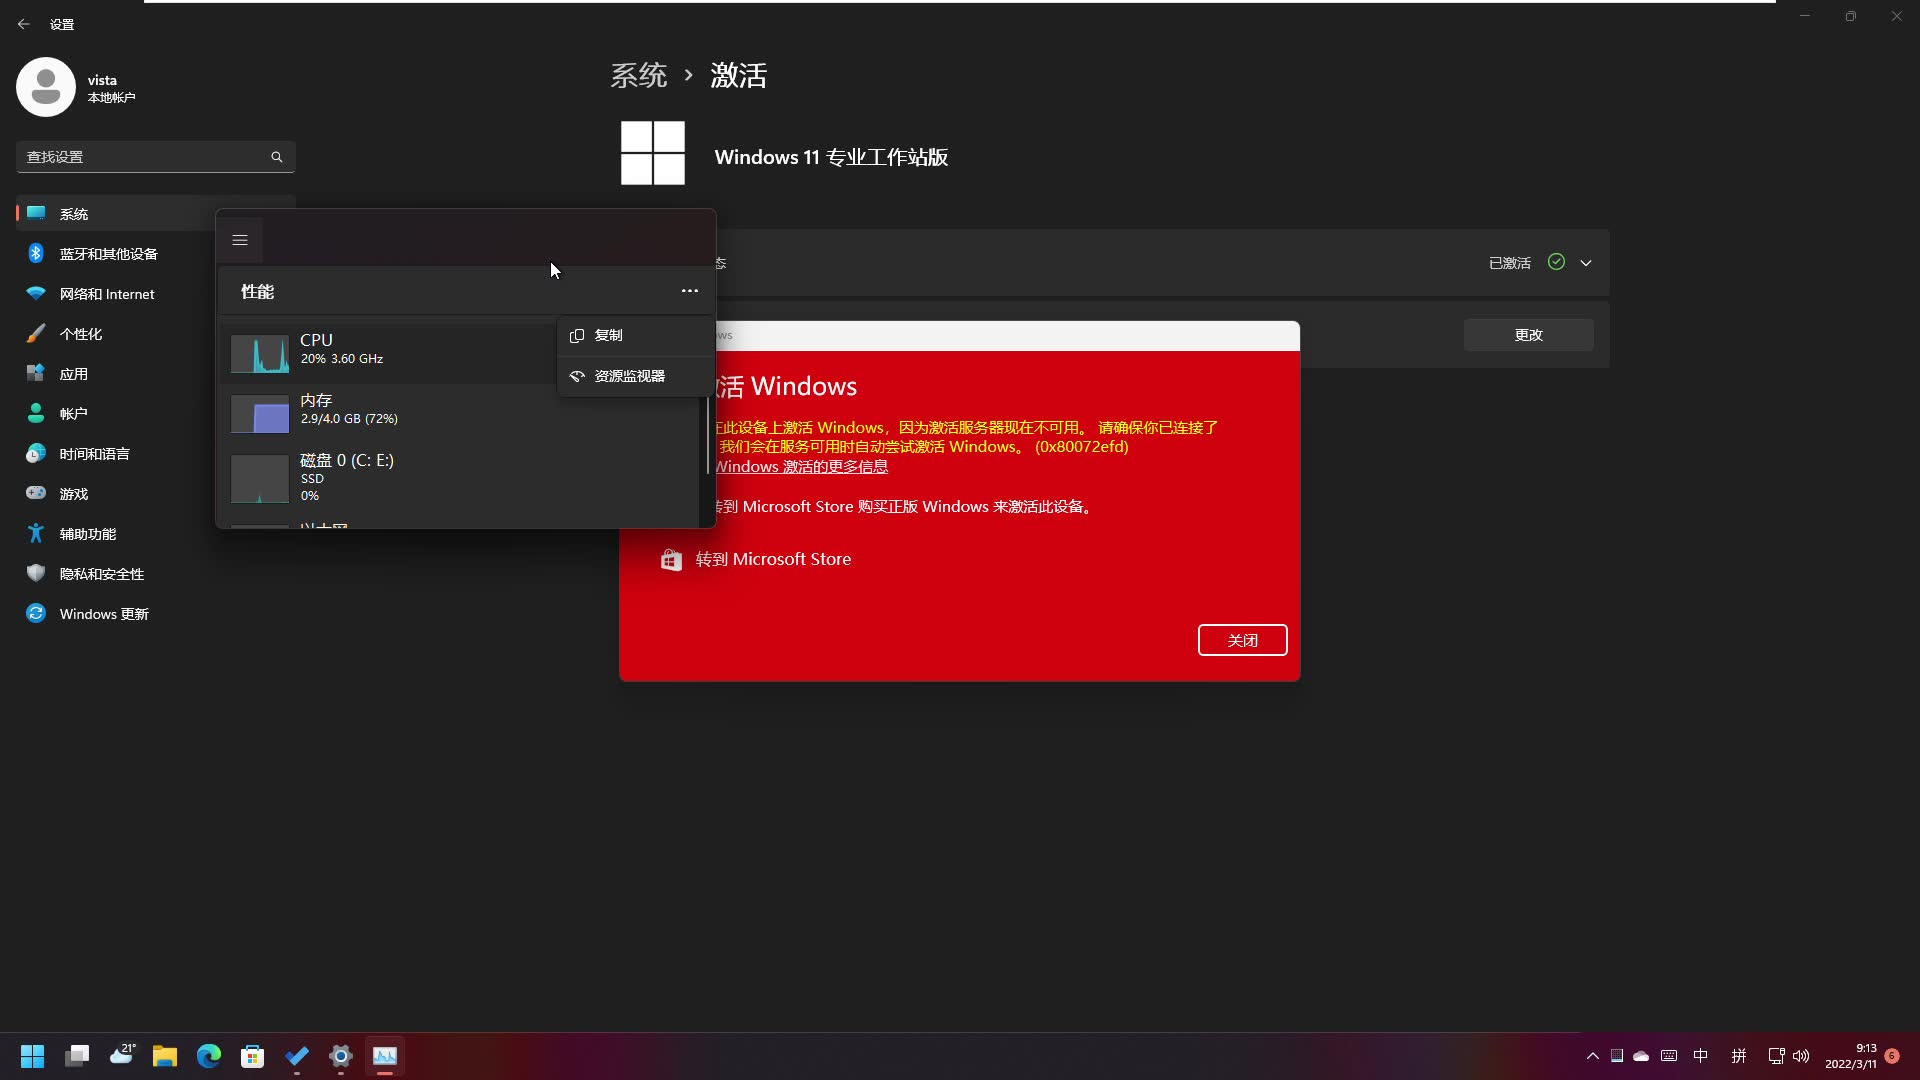Launch Microsoft Edge from taskbar
This screenshot has width=1920, height=1080.
pos(209,1056)
